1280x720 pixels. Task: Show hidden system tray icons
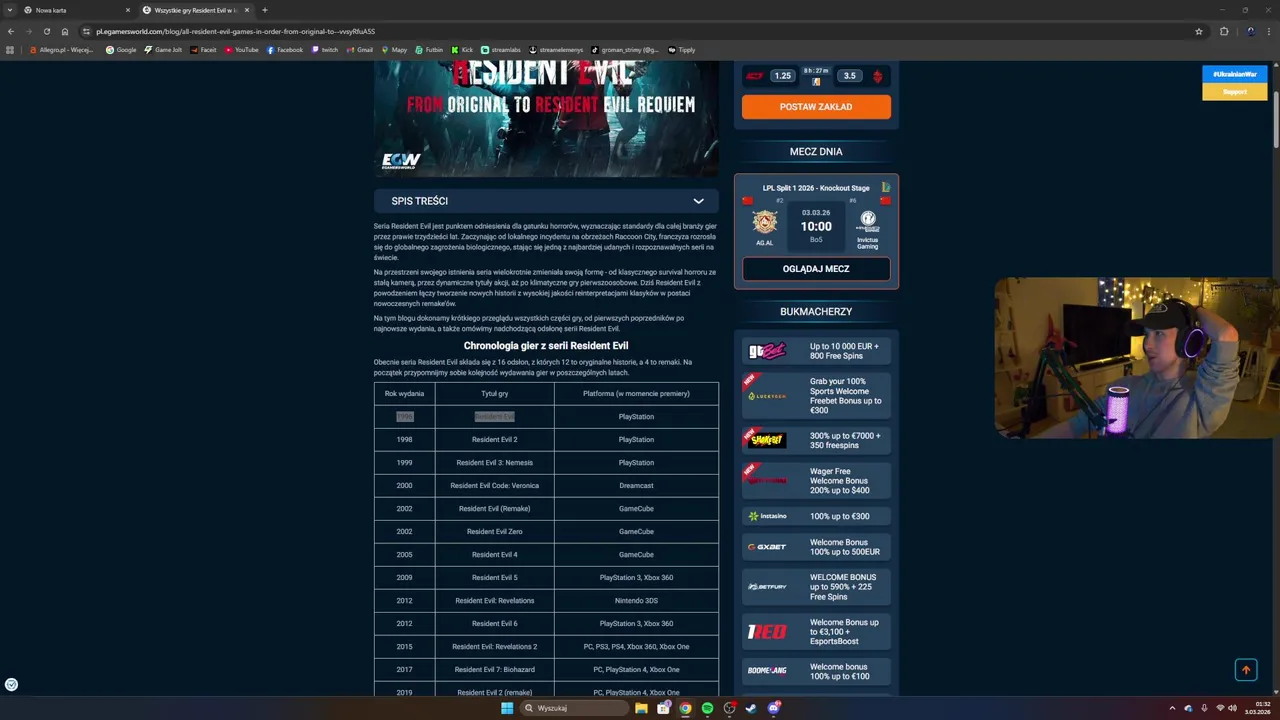pyautogui.click(x=1173, y=708)
